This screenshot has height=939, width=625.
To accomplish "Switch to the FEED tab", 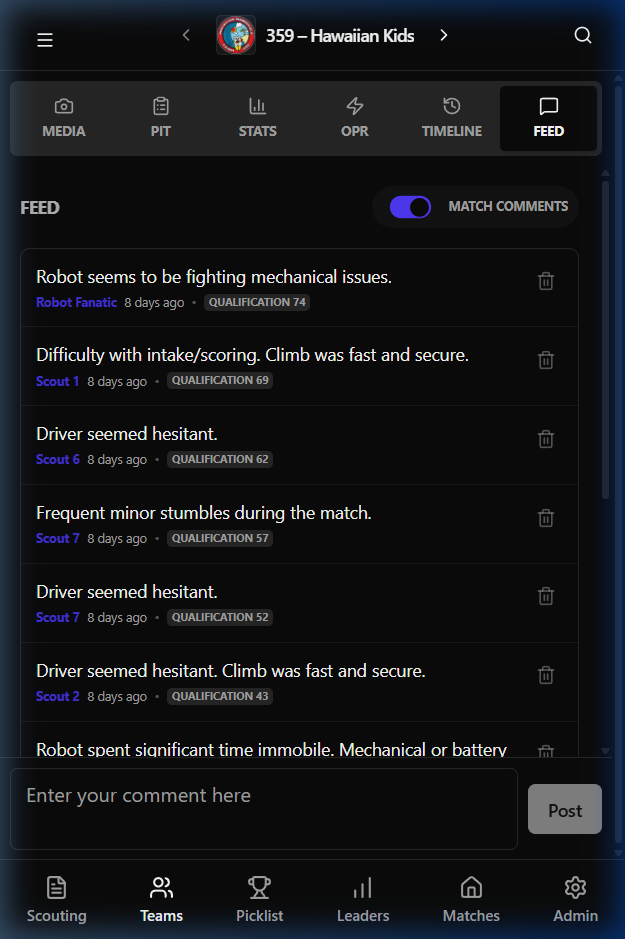I will (548, 117).
